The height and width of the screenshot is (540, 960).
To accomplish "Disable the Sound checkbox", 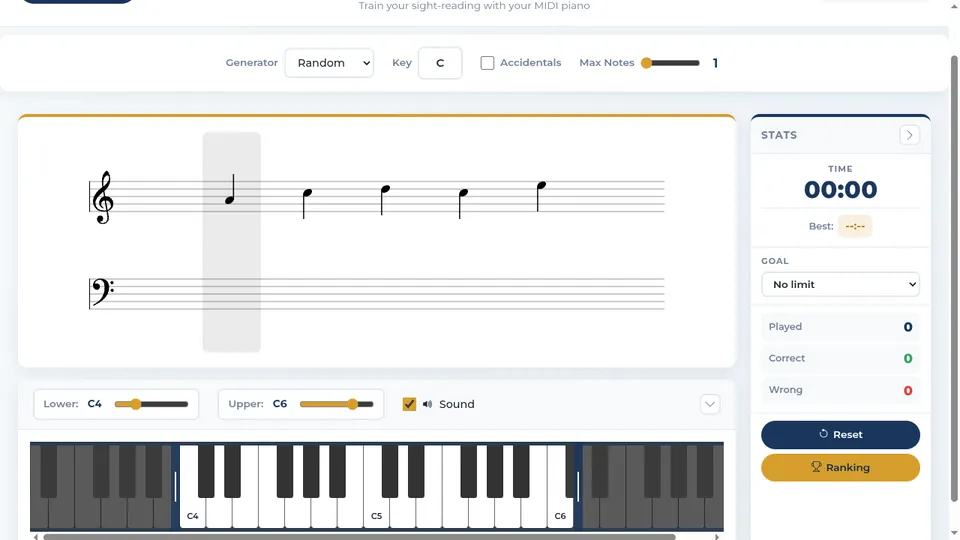I will pyautogui.click(x=409, y=404).
